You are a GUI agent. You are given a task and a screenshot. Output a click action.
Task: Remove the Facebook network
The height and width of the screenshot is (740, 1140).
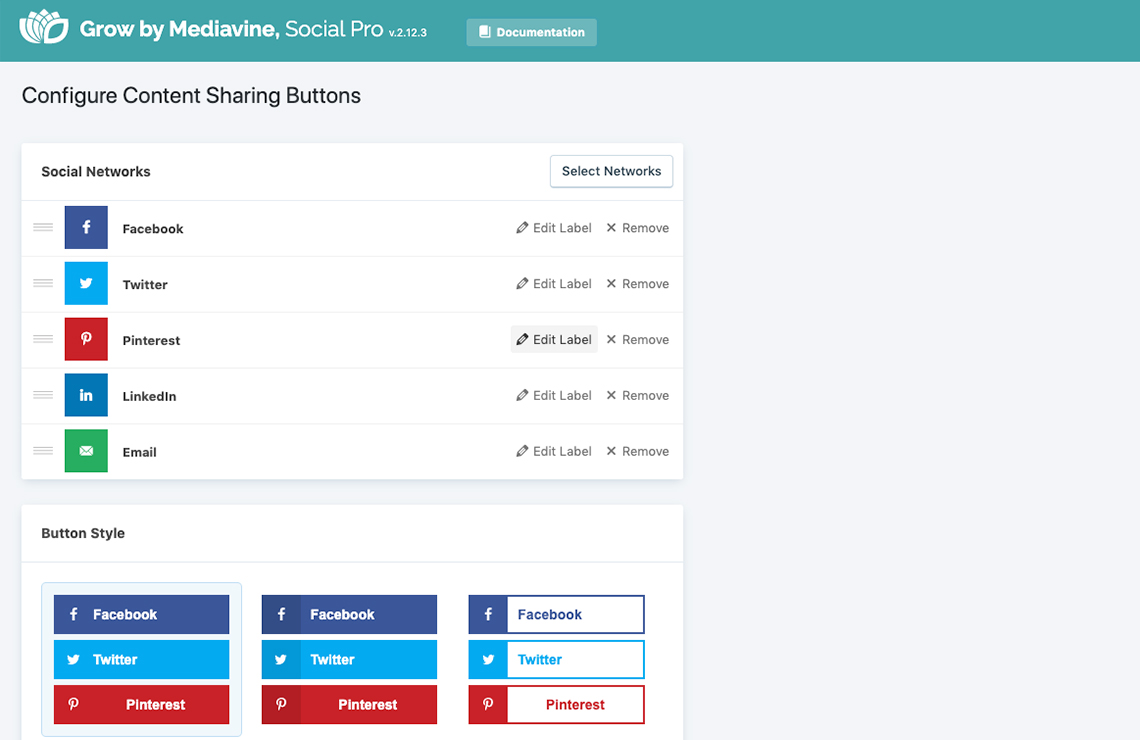638,228
